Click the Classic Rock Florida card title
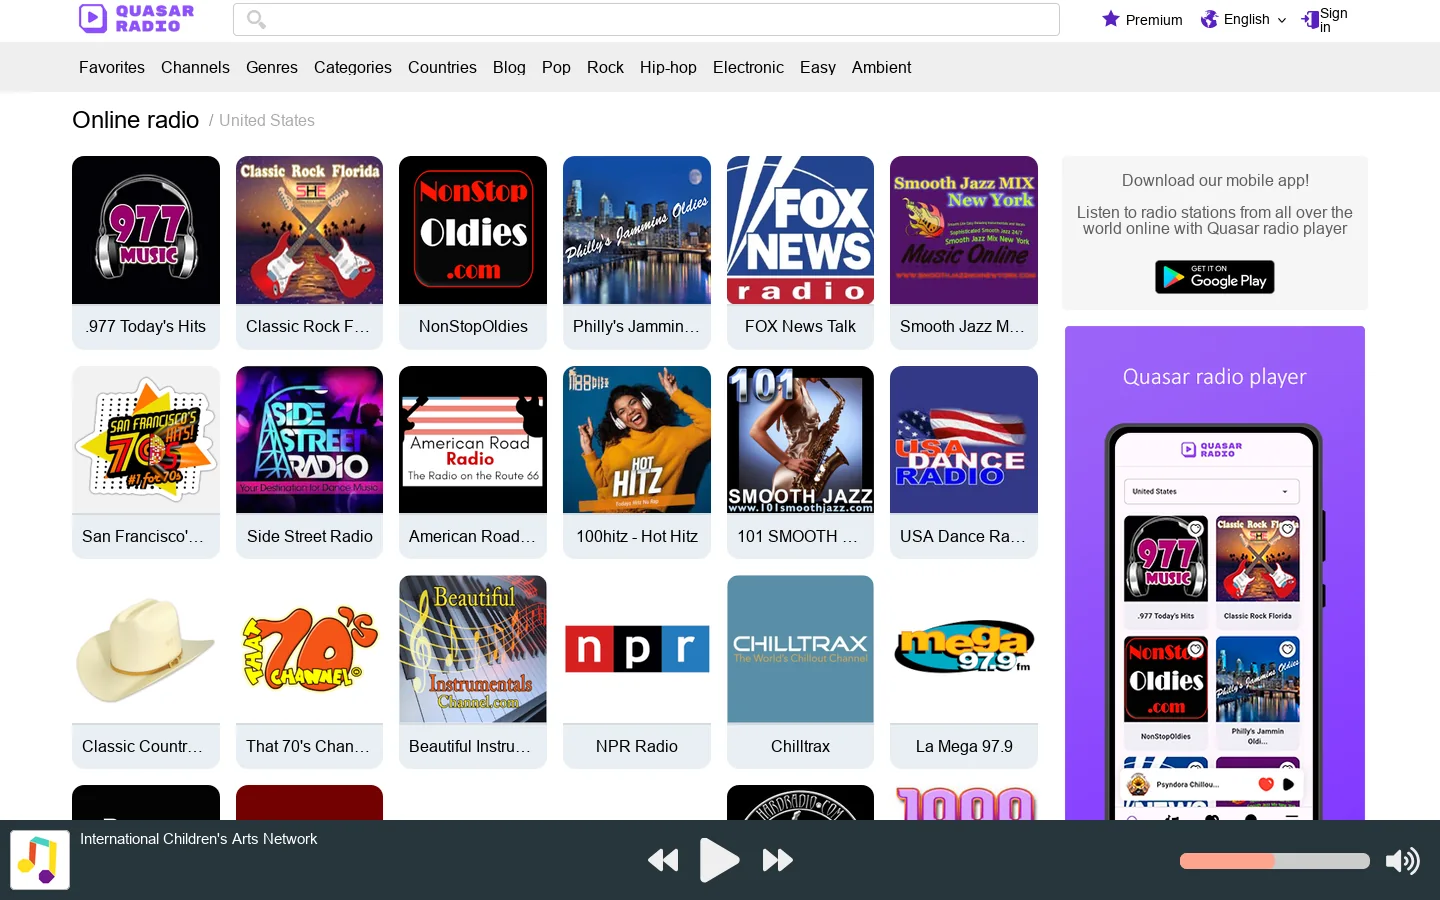Image resolution: width=1440 pixels, height=900 pixels. [x=308, y=326]
